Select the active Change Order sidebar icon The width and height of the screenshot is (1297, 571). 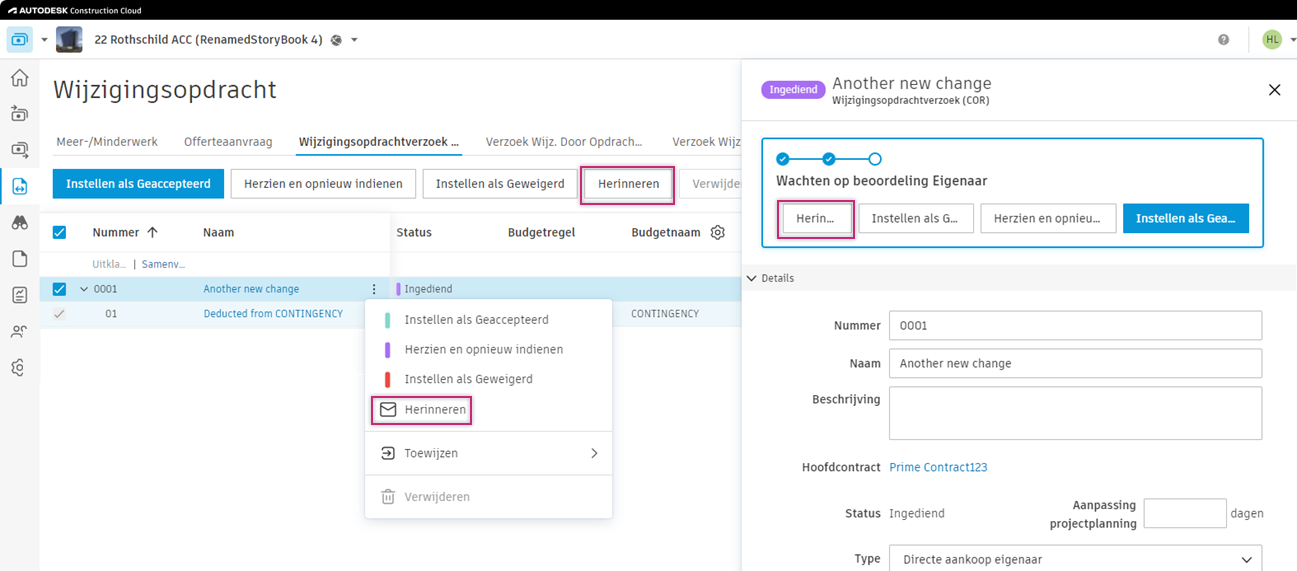19,186
